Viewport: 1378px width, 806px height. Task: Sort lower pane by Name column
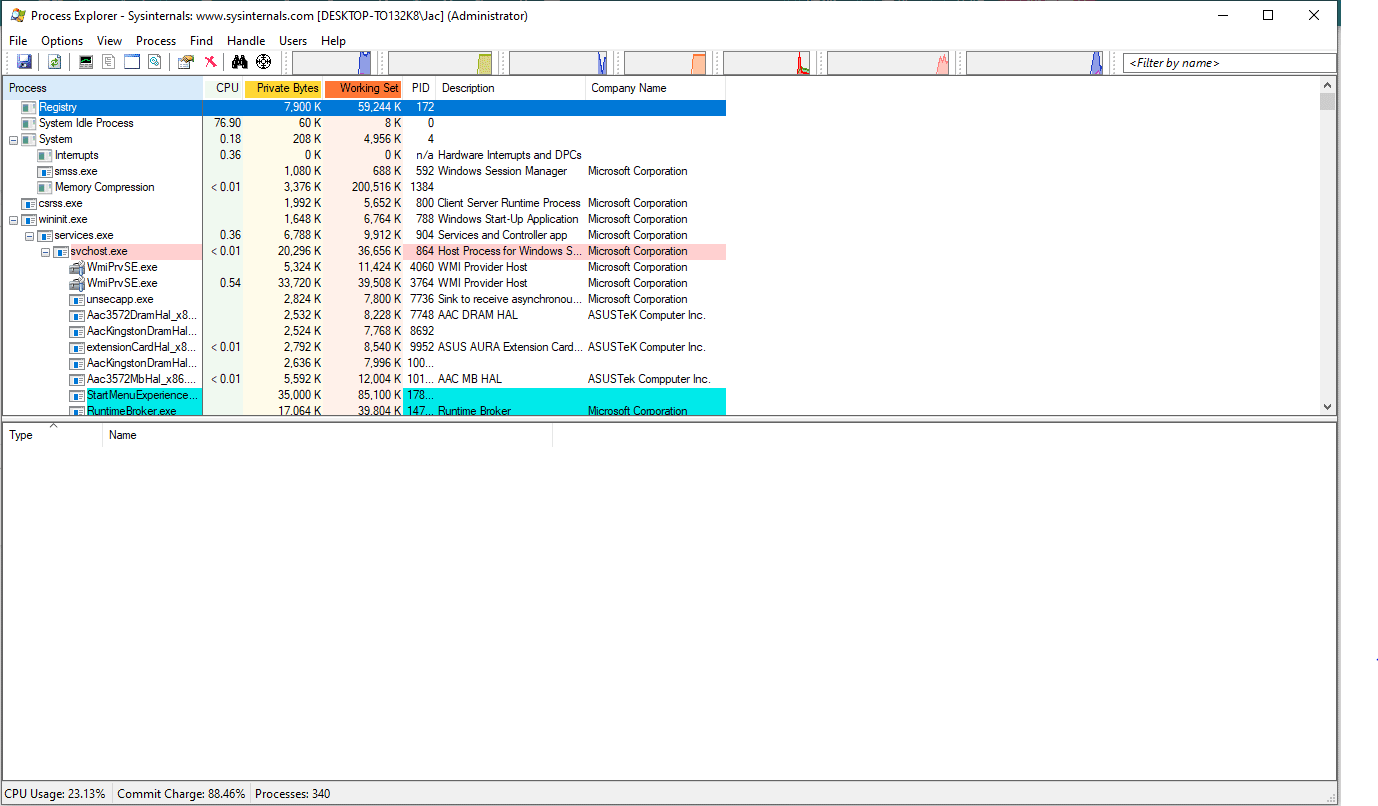click(327, 435)
